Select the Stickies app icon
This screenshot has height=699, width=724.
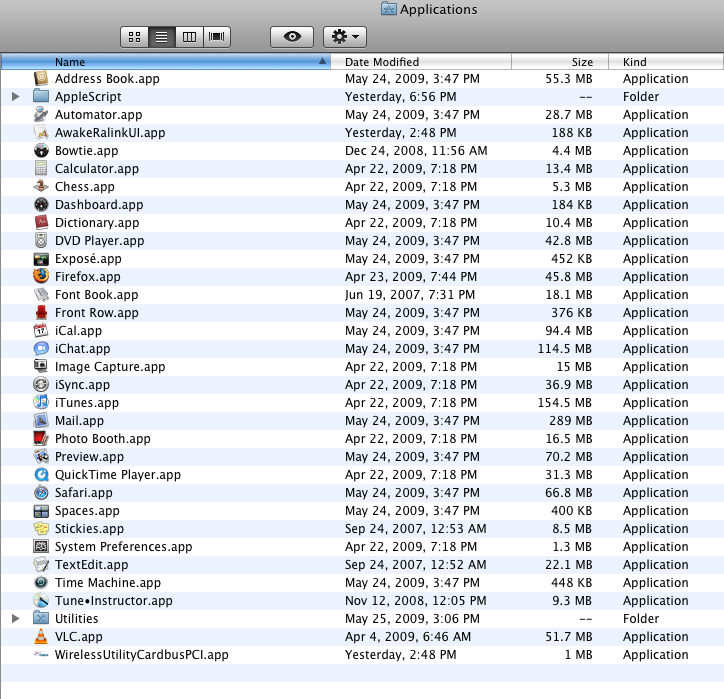(x=41, y=529)
